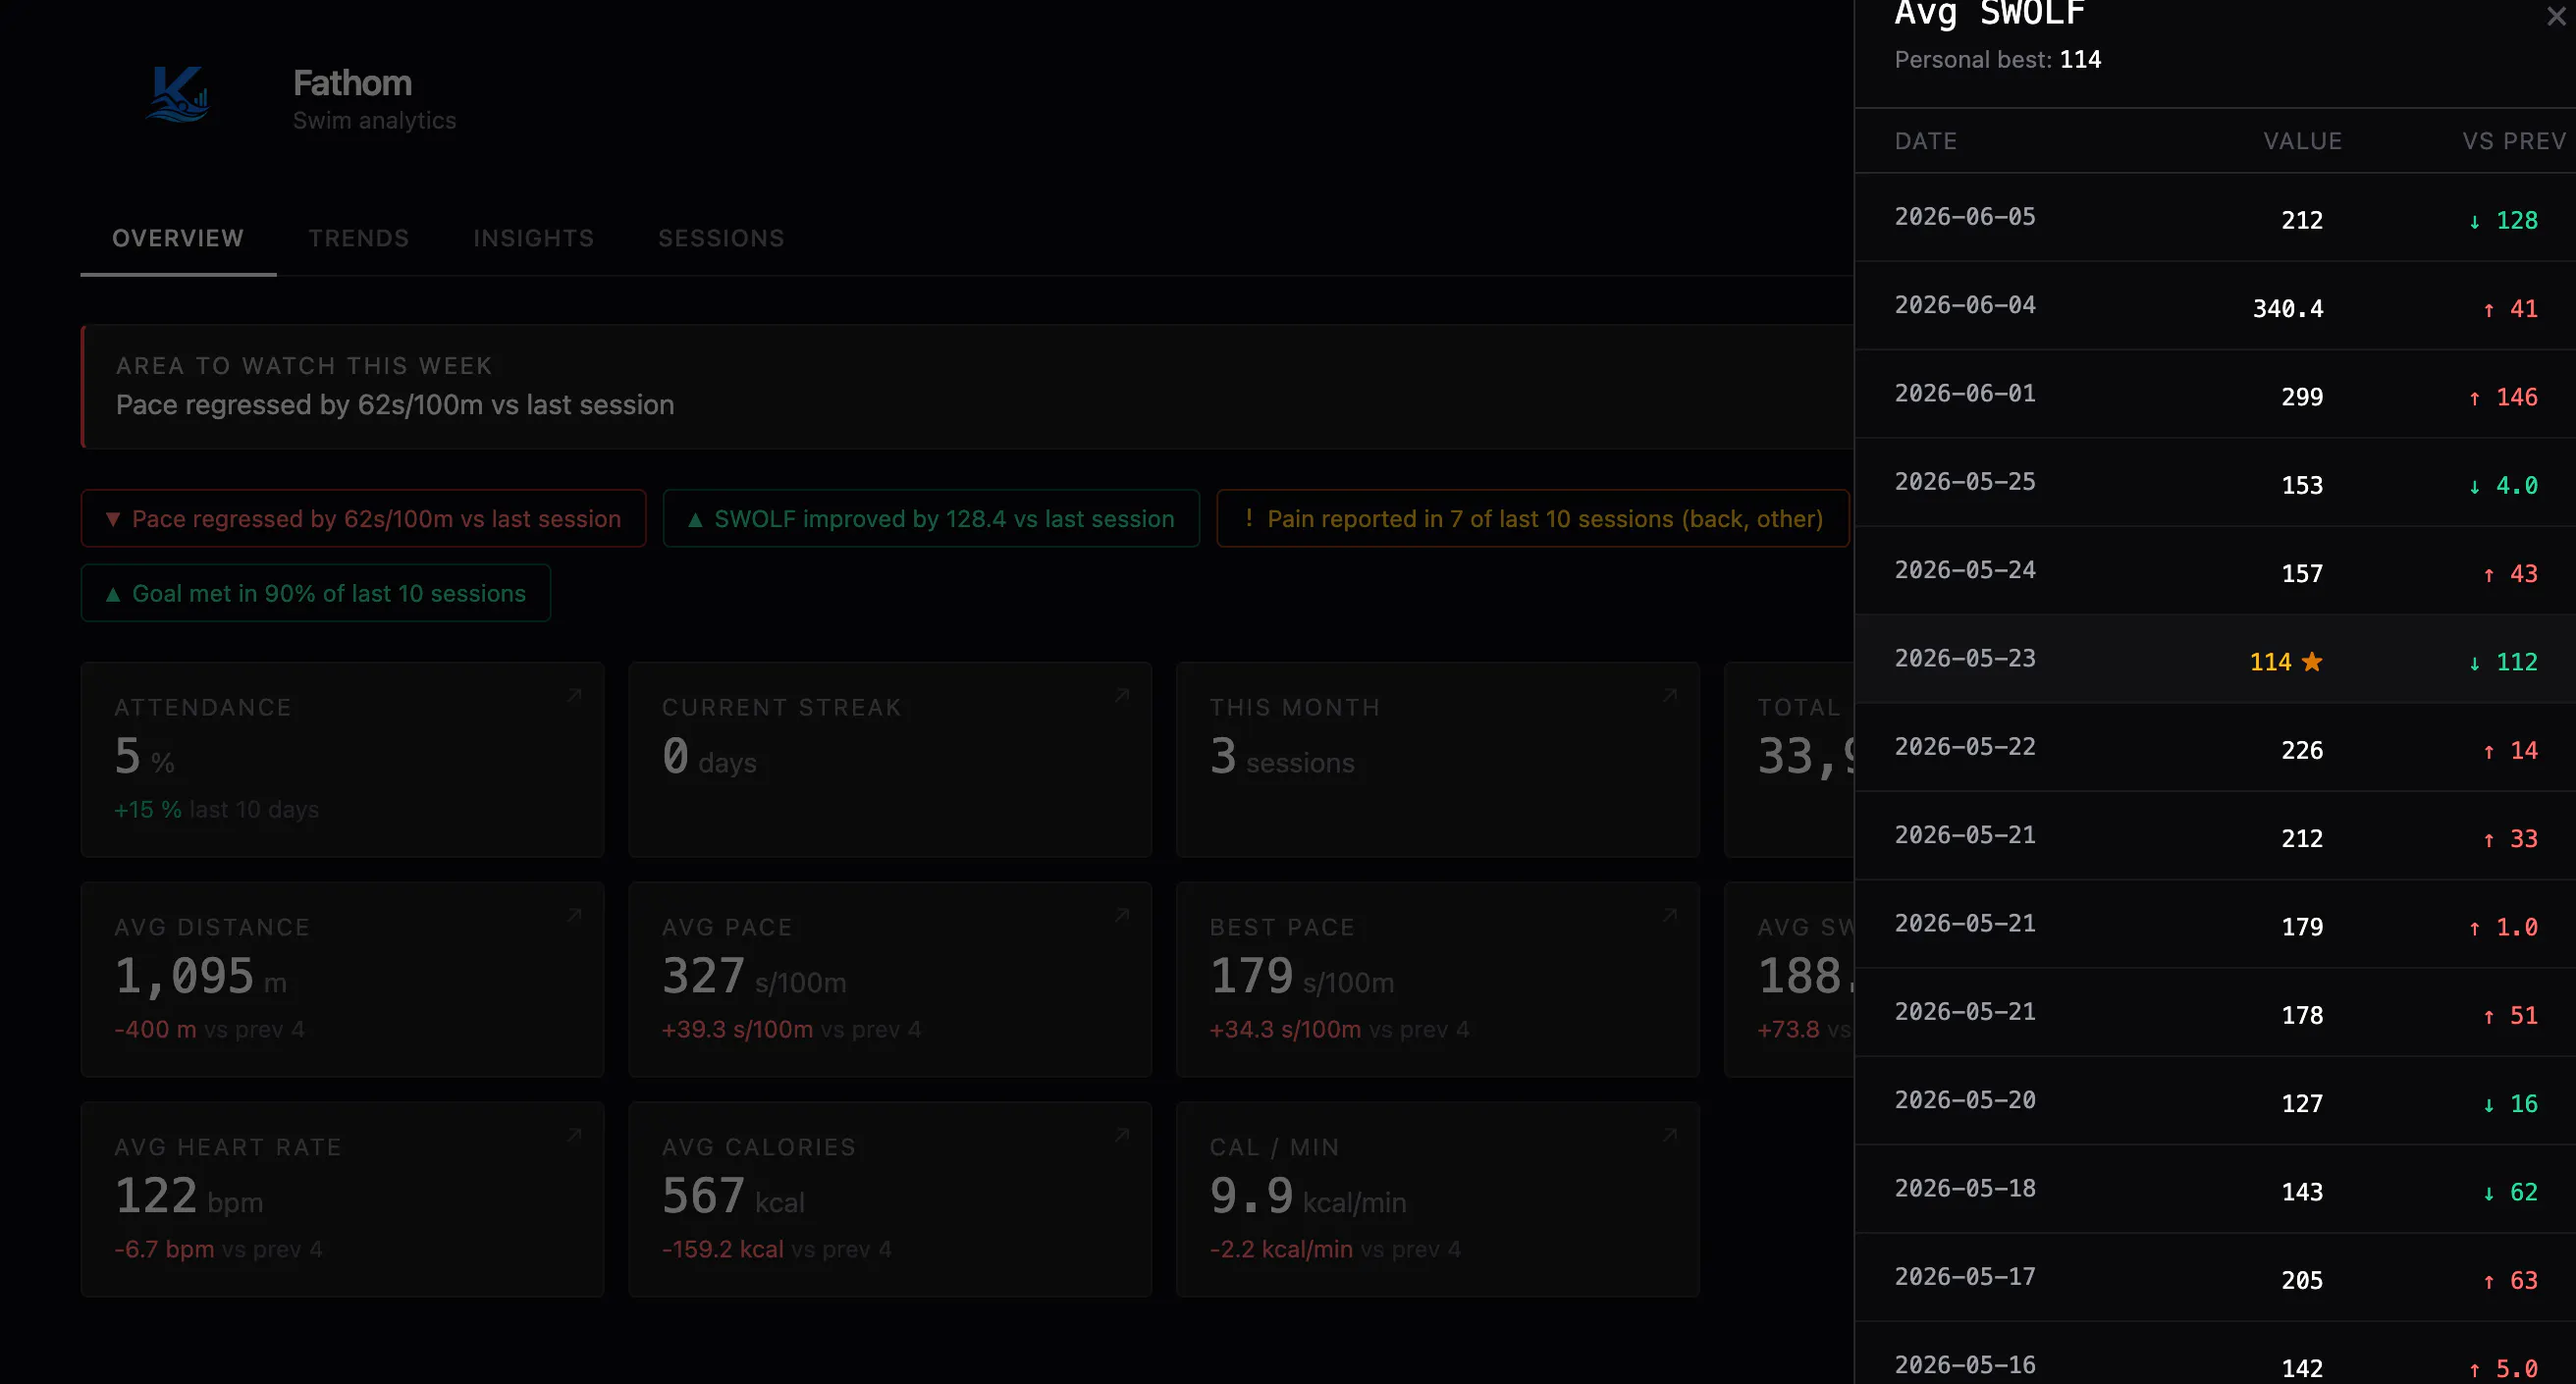Select the 2026-05-16 row date

tap(1964, 1365)
